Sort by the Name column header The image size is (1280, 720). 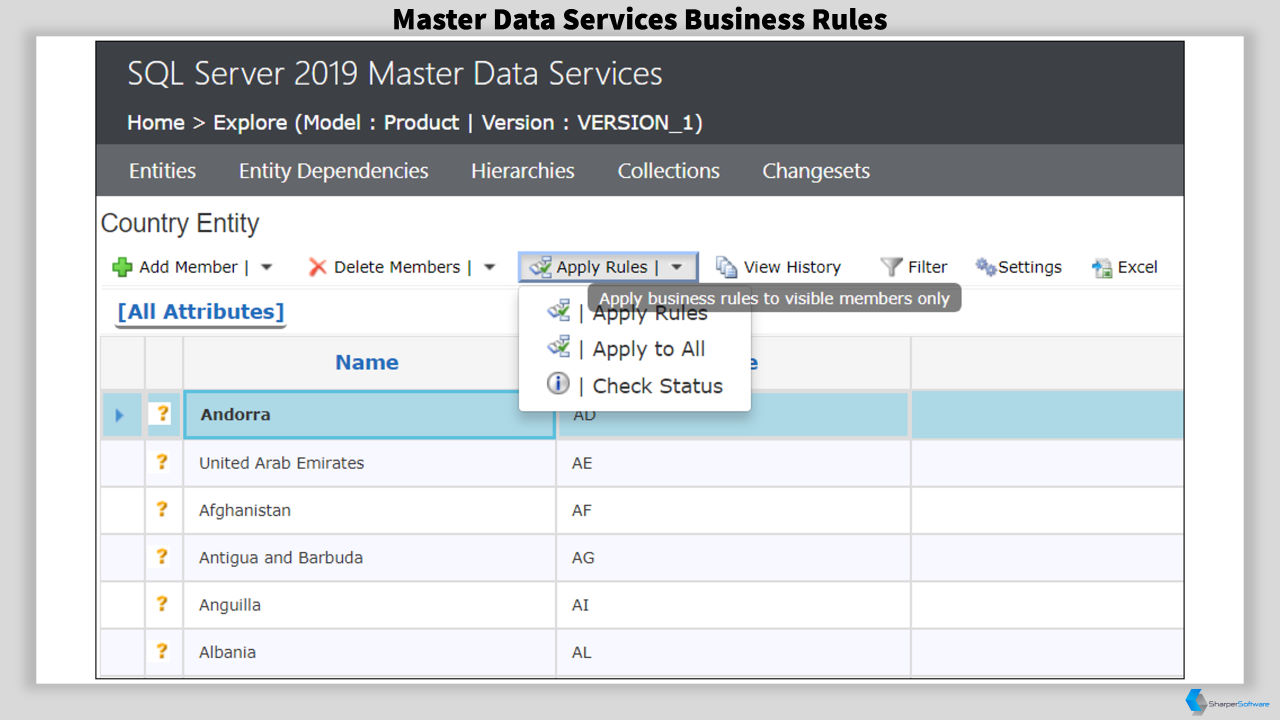coord(367,363)
